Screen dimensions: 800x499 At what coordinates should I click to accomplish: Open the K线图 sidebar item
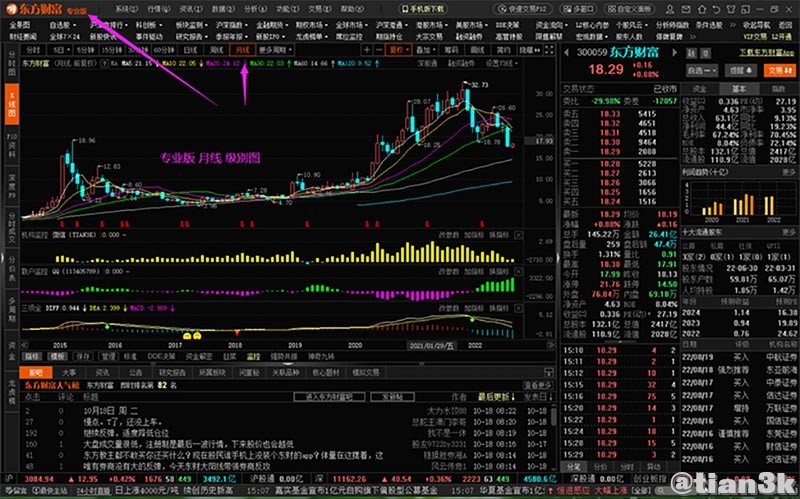click(12, 104)
